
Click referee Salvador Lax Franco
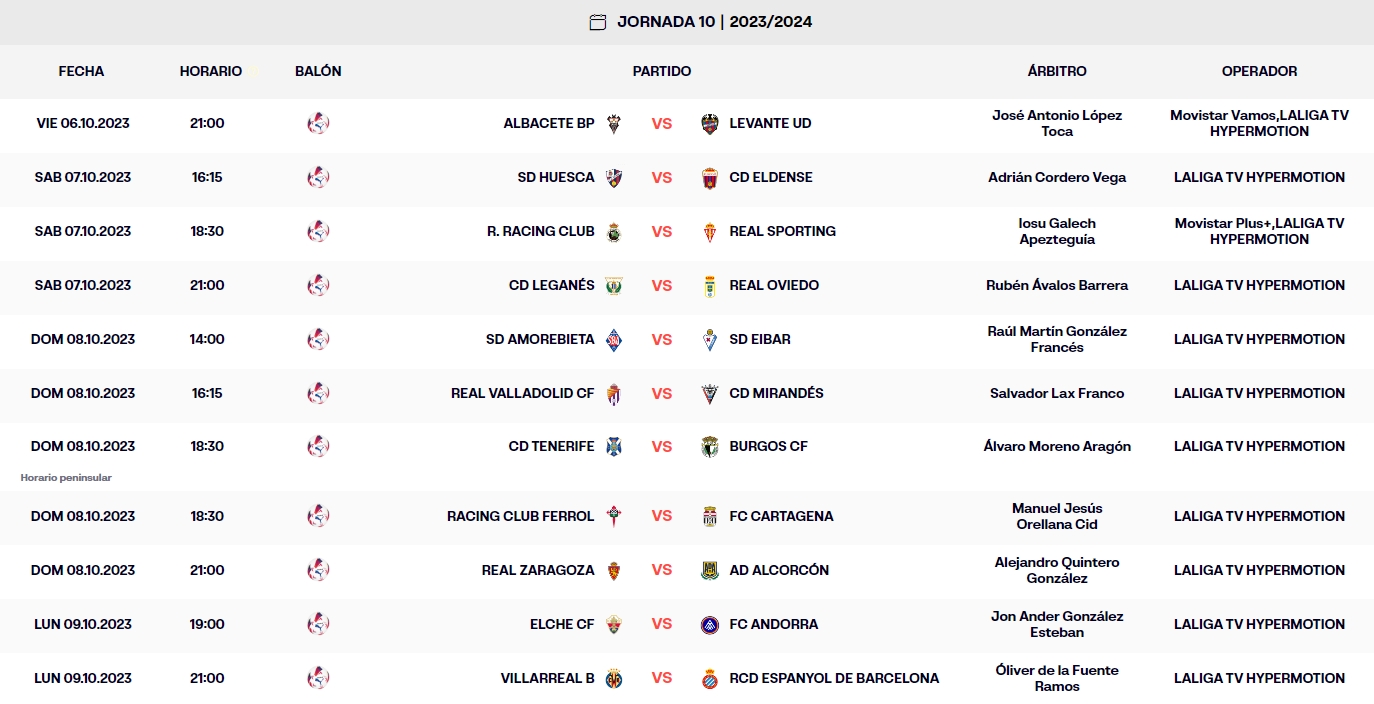[x=1057, y=394]
